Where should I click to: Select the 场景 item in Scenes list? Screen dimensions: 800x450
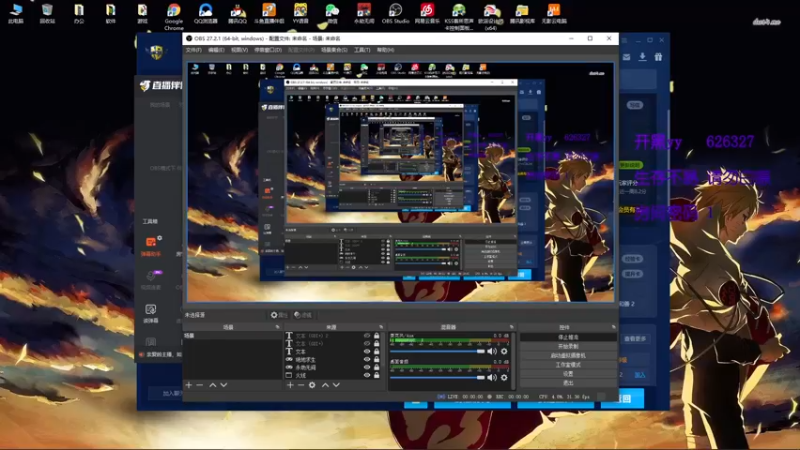coord(232,336)
